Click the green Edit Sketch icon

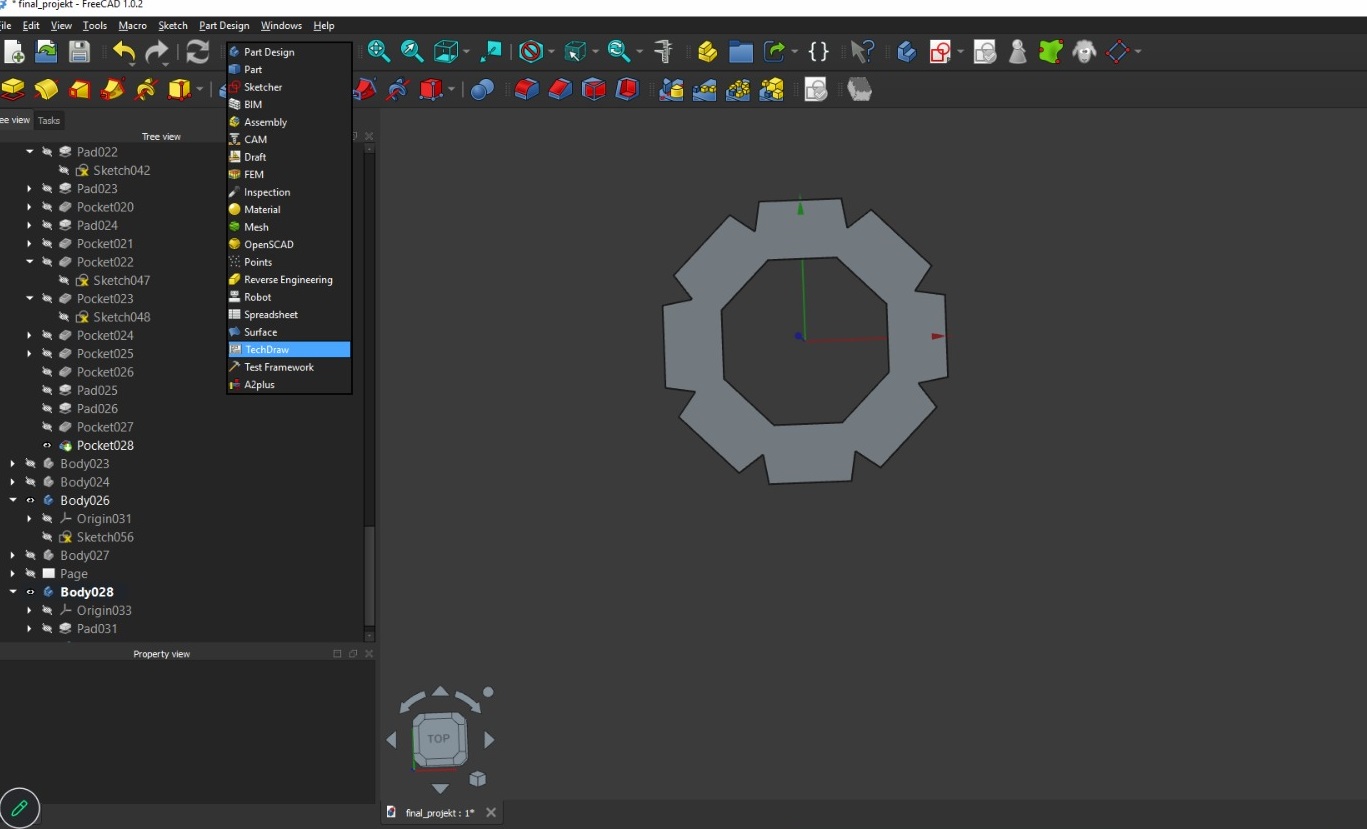pos(1050,51)
